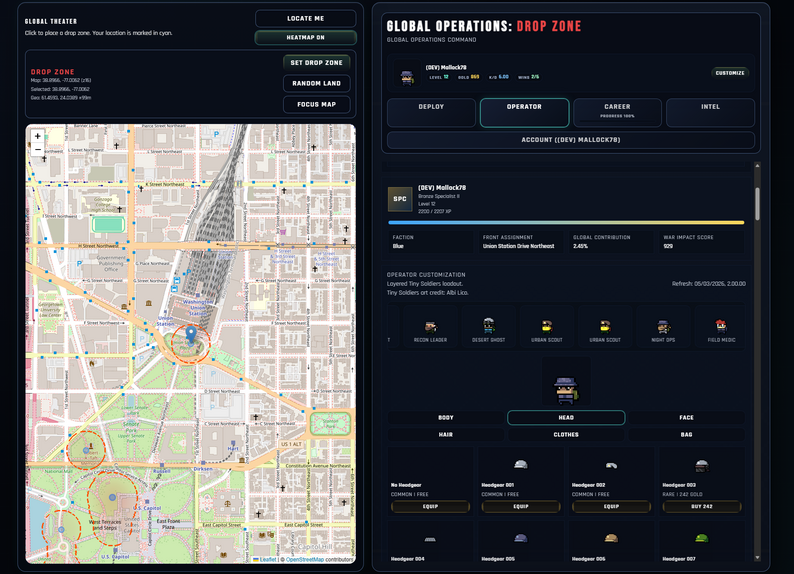Screen dimensions: 794x574
Task: Click the SPC rank badge
Action: 400,199
